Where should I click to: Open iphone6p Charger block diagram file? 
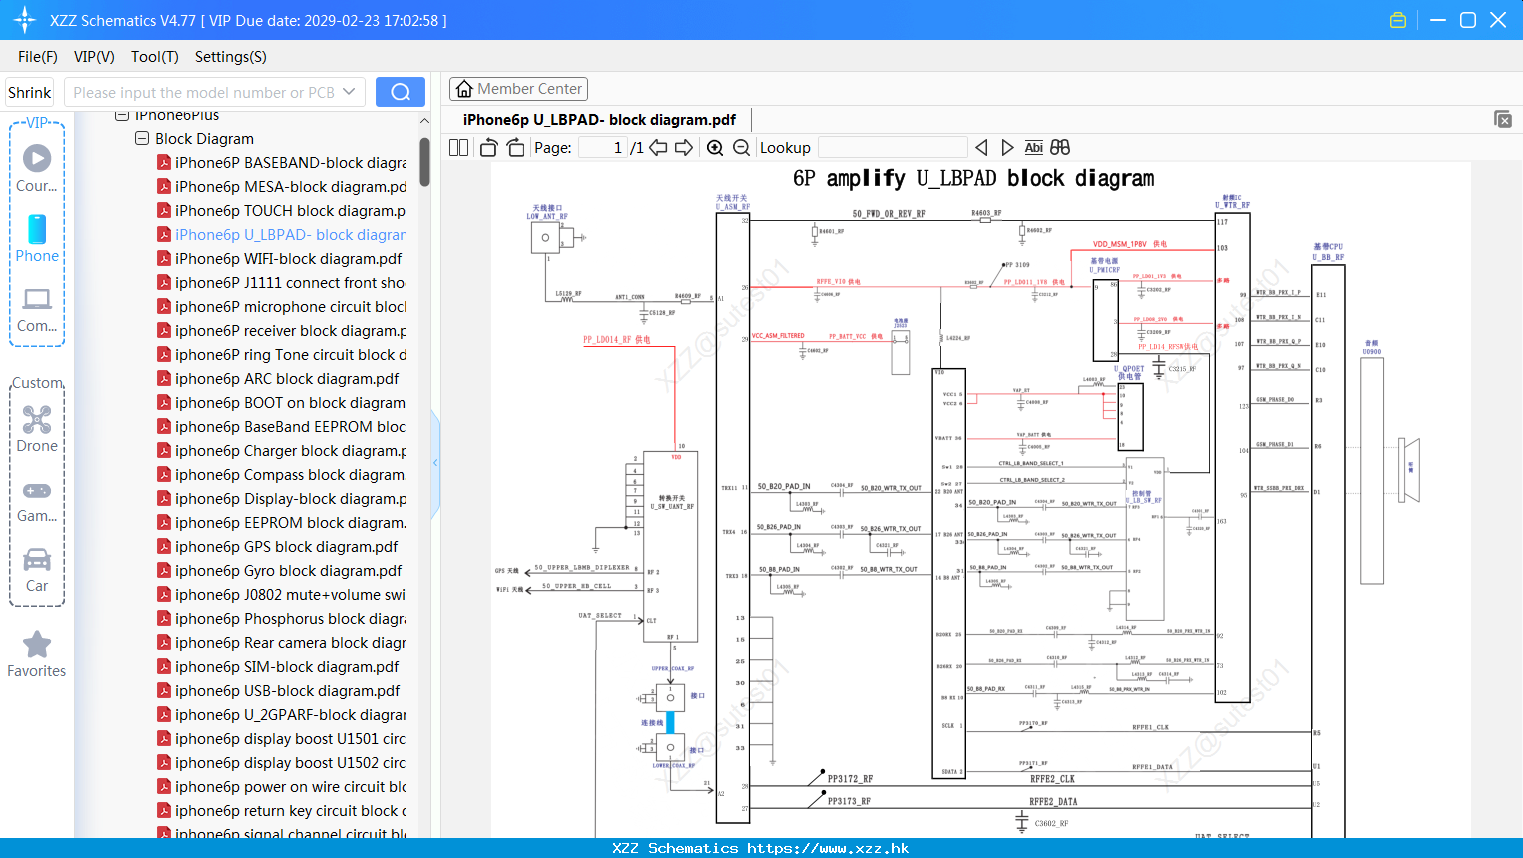(x=281, y=451)
